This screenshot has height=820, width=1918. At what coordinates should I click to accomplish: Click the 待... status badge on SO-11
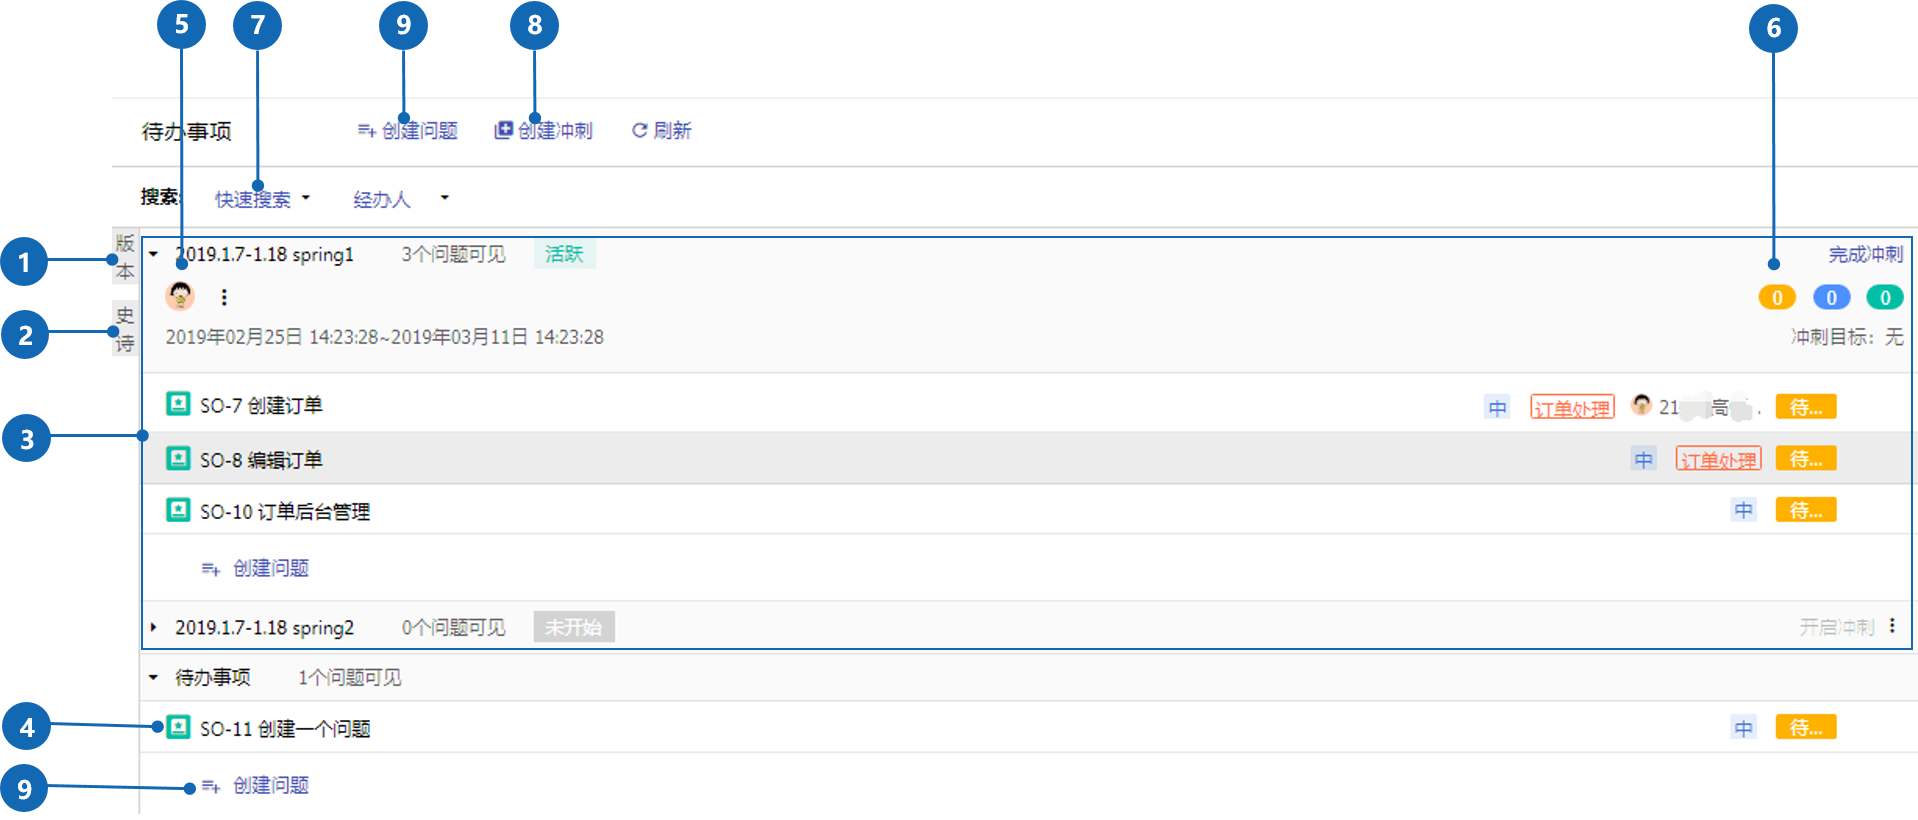pyautogui.click(x=1806, y=727)
